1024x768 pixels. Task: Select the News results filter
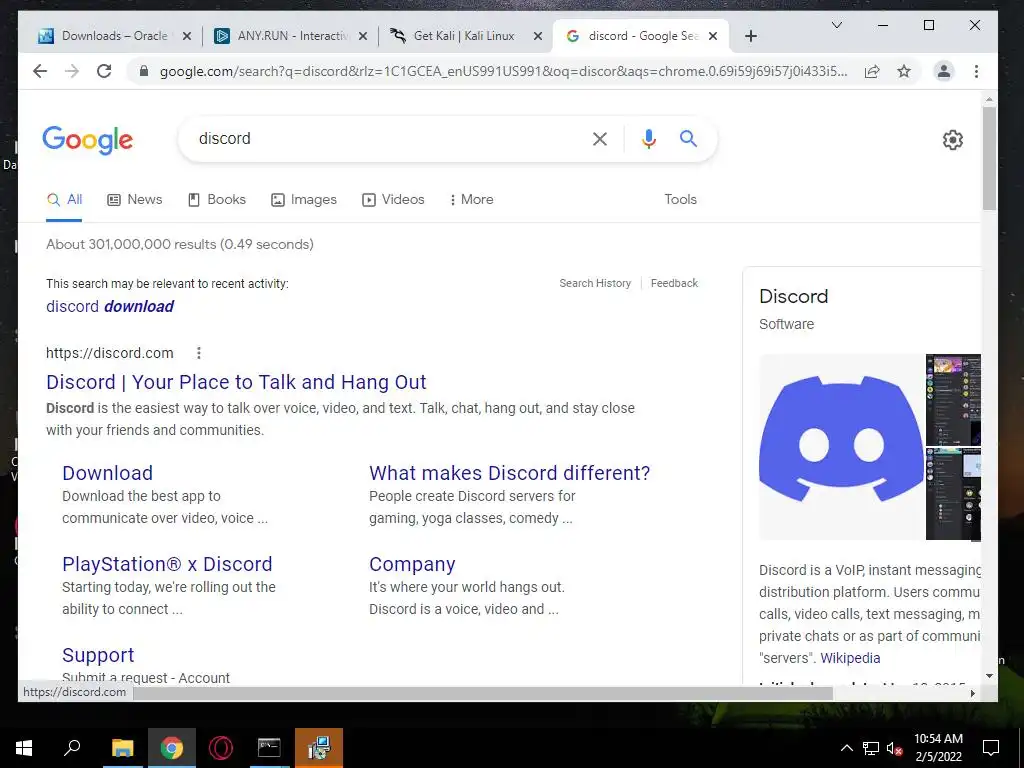135,199
